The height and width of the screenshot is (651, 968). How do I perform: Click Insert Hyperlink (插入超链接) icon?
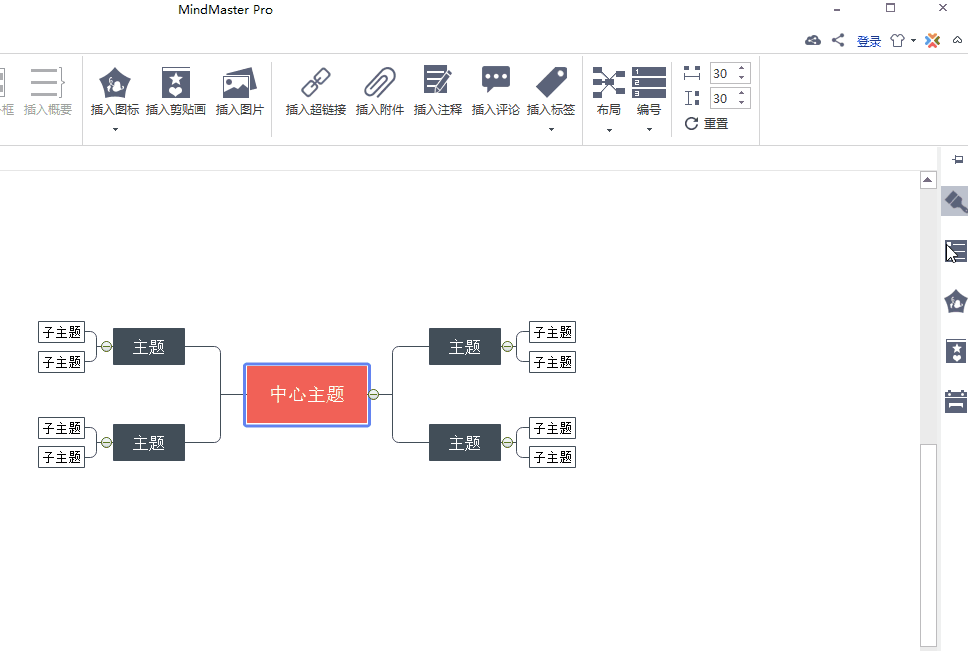click(x=315, y=83)
